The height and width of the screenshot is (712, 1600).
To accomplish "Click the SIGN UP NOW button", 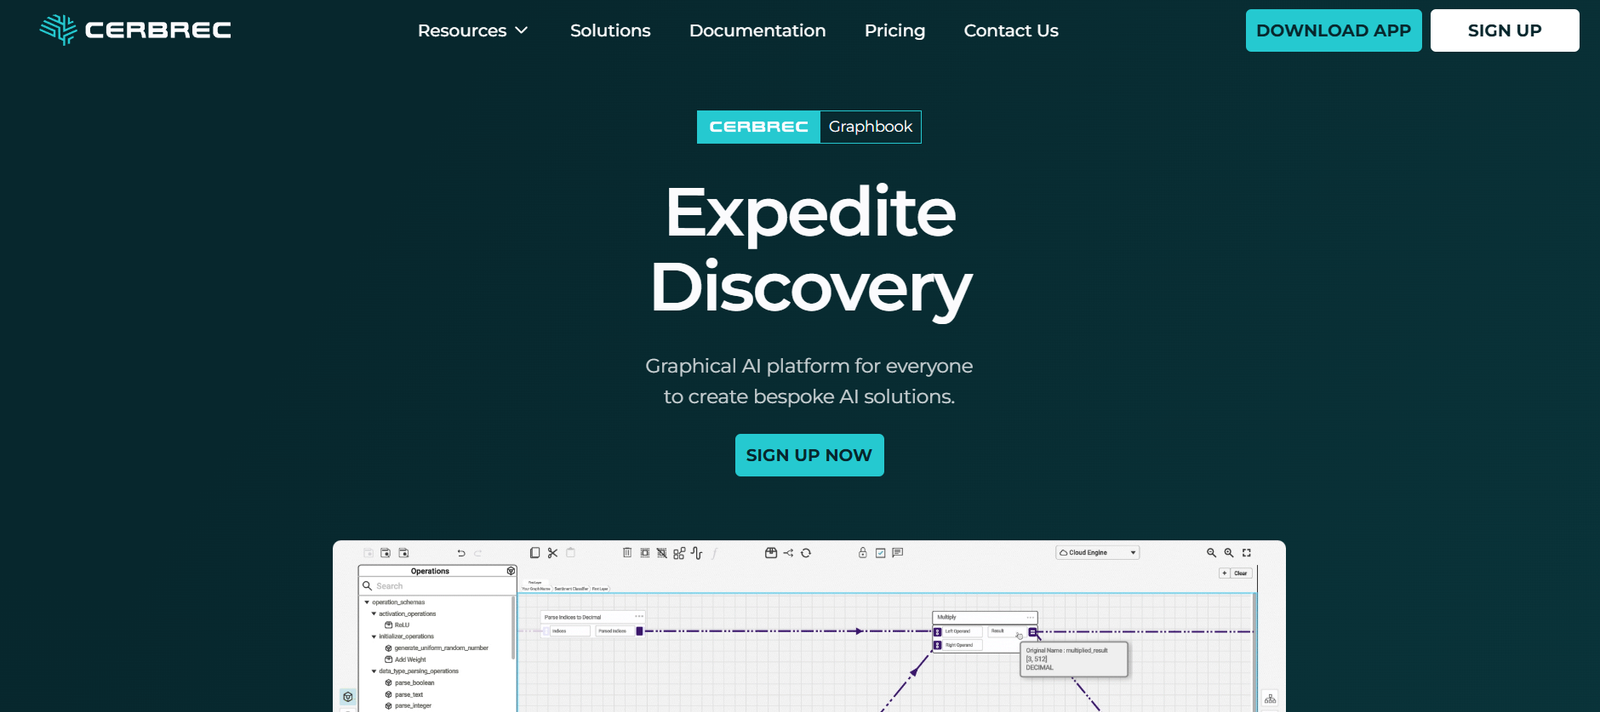I will (x=809, y=455).
